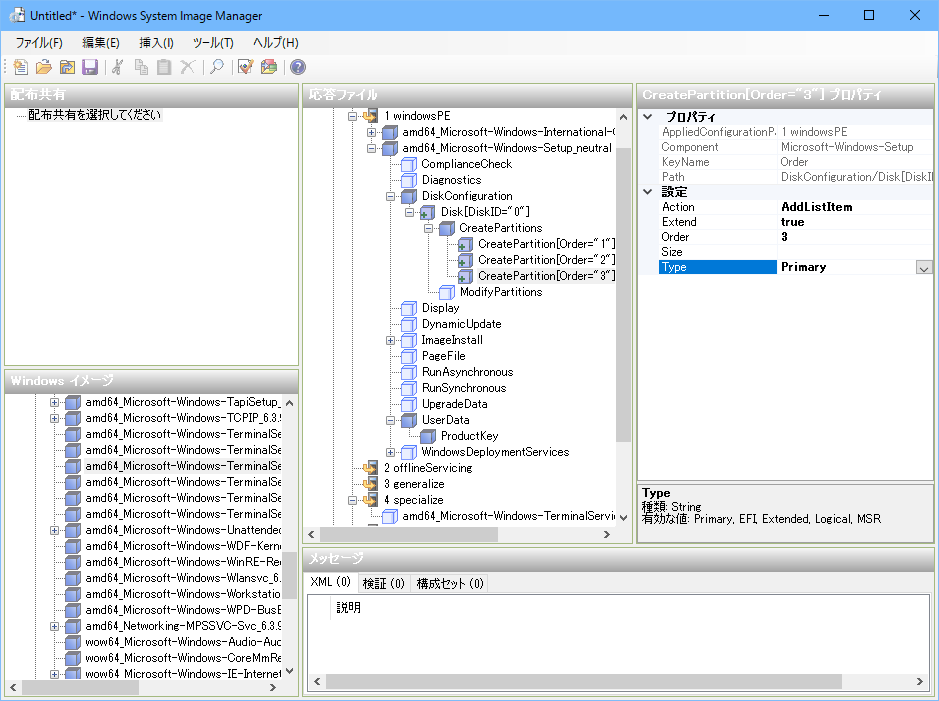The height and width of the screenshot is (701, 939).
Task: Select the DynamicUpdate node
Action: (x=462, y=324)
